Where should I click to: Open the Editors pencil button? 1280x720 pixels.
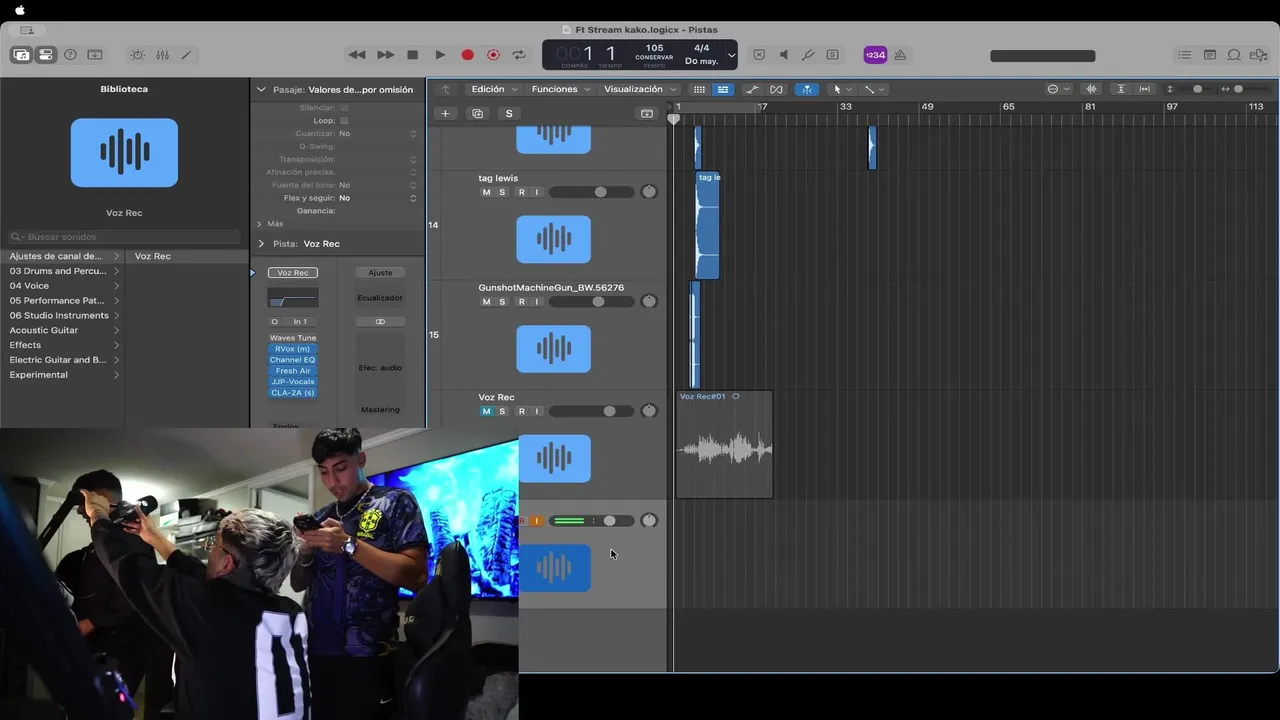(186, 55)
